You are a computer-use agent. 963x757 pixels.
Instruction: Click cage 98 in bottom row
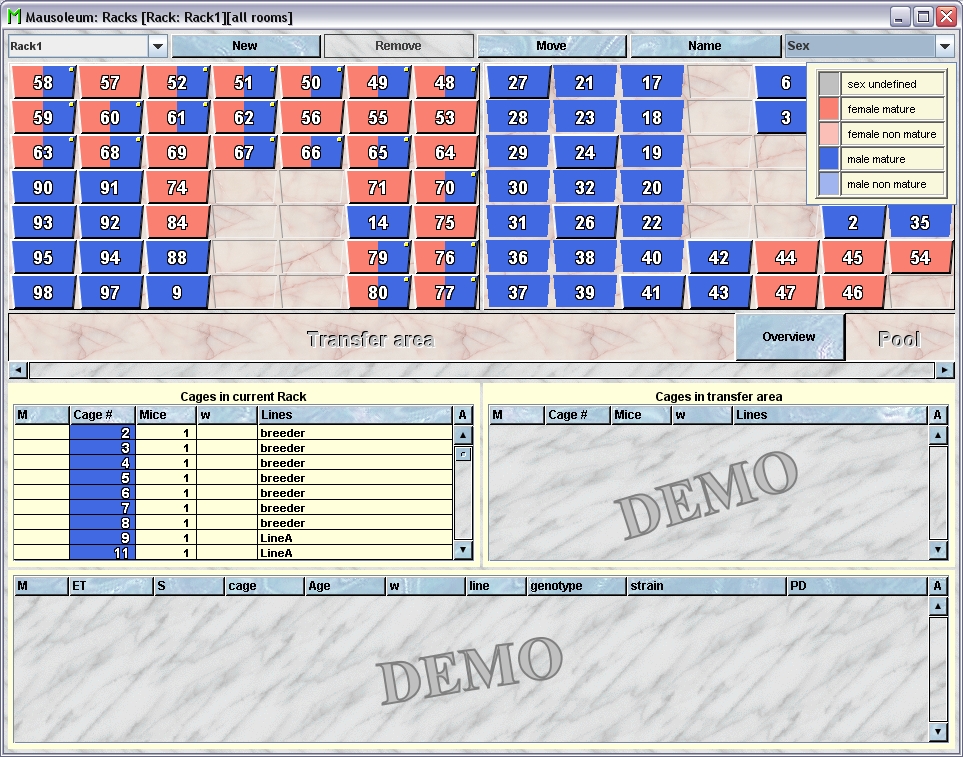[43, 292]
